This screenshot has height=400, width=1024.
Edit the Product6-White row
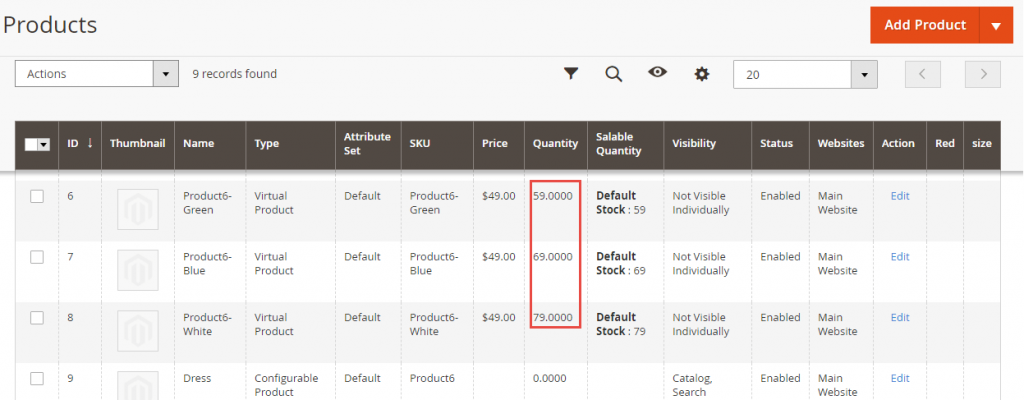pos(900,317)
